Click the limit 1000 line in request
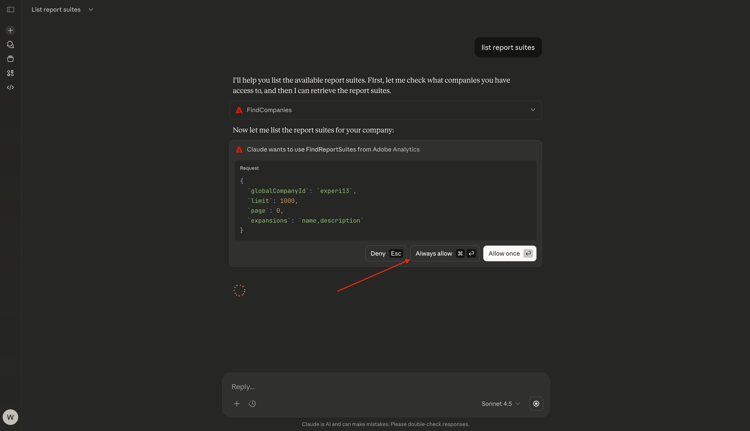 [x=273, y=201]
